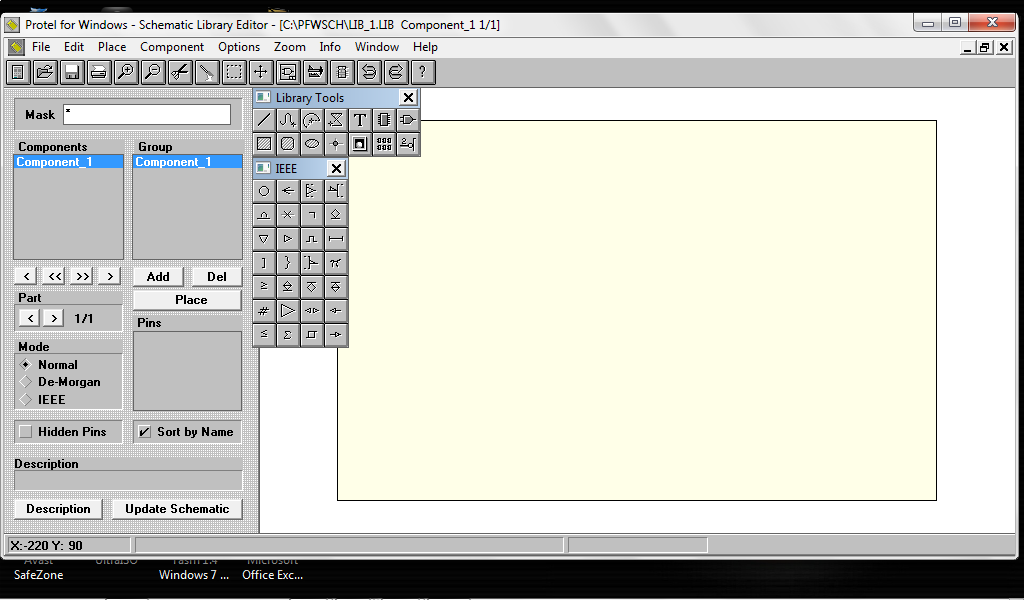This screenshot has height=600, width=1024.
Task: Edit the Mask filter input field
Action: (146, 114)
